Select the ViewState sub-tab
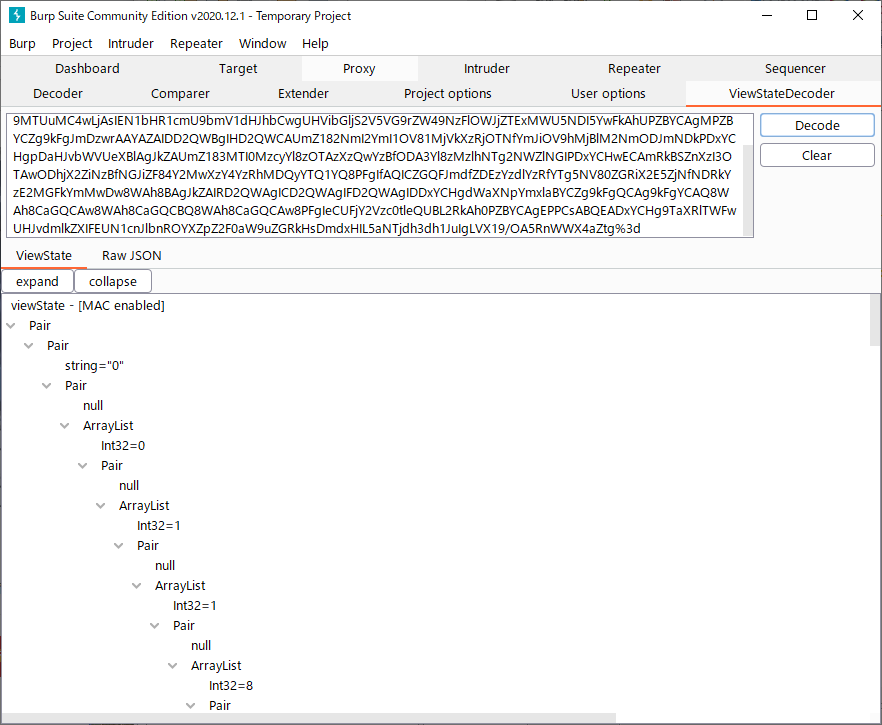Image resolution: width=882 pixels, height=725 pixels. click(44, 255)
